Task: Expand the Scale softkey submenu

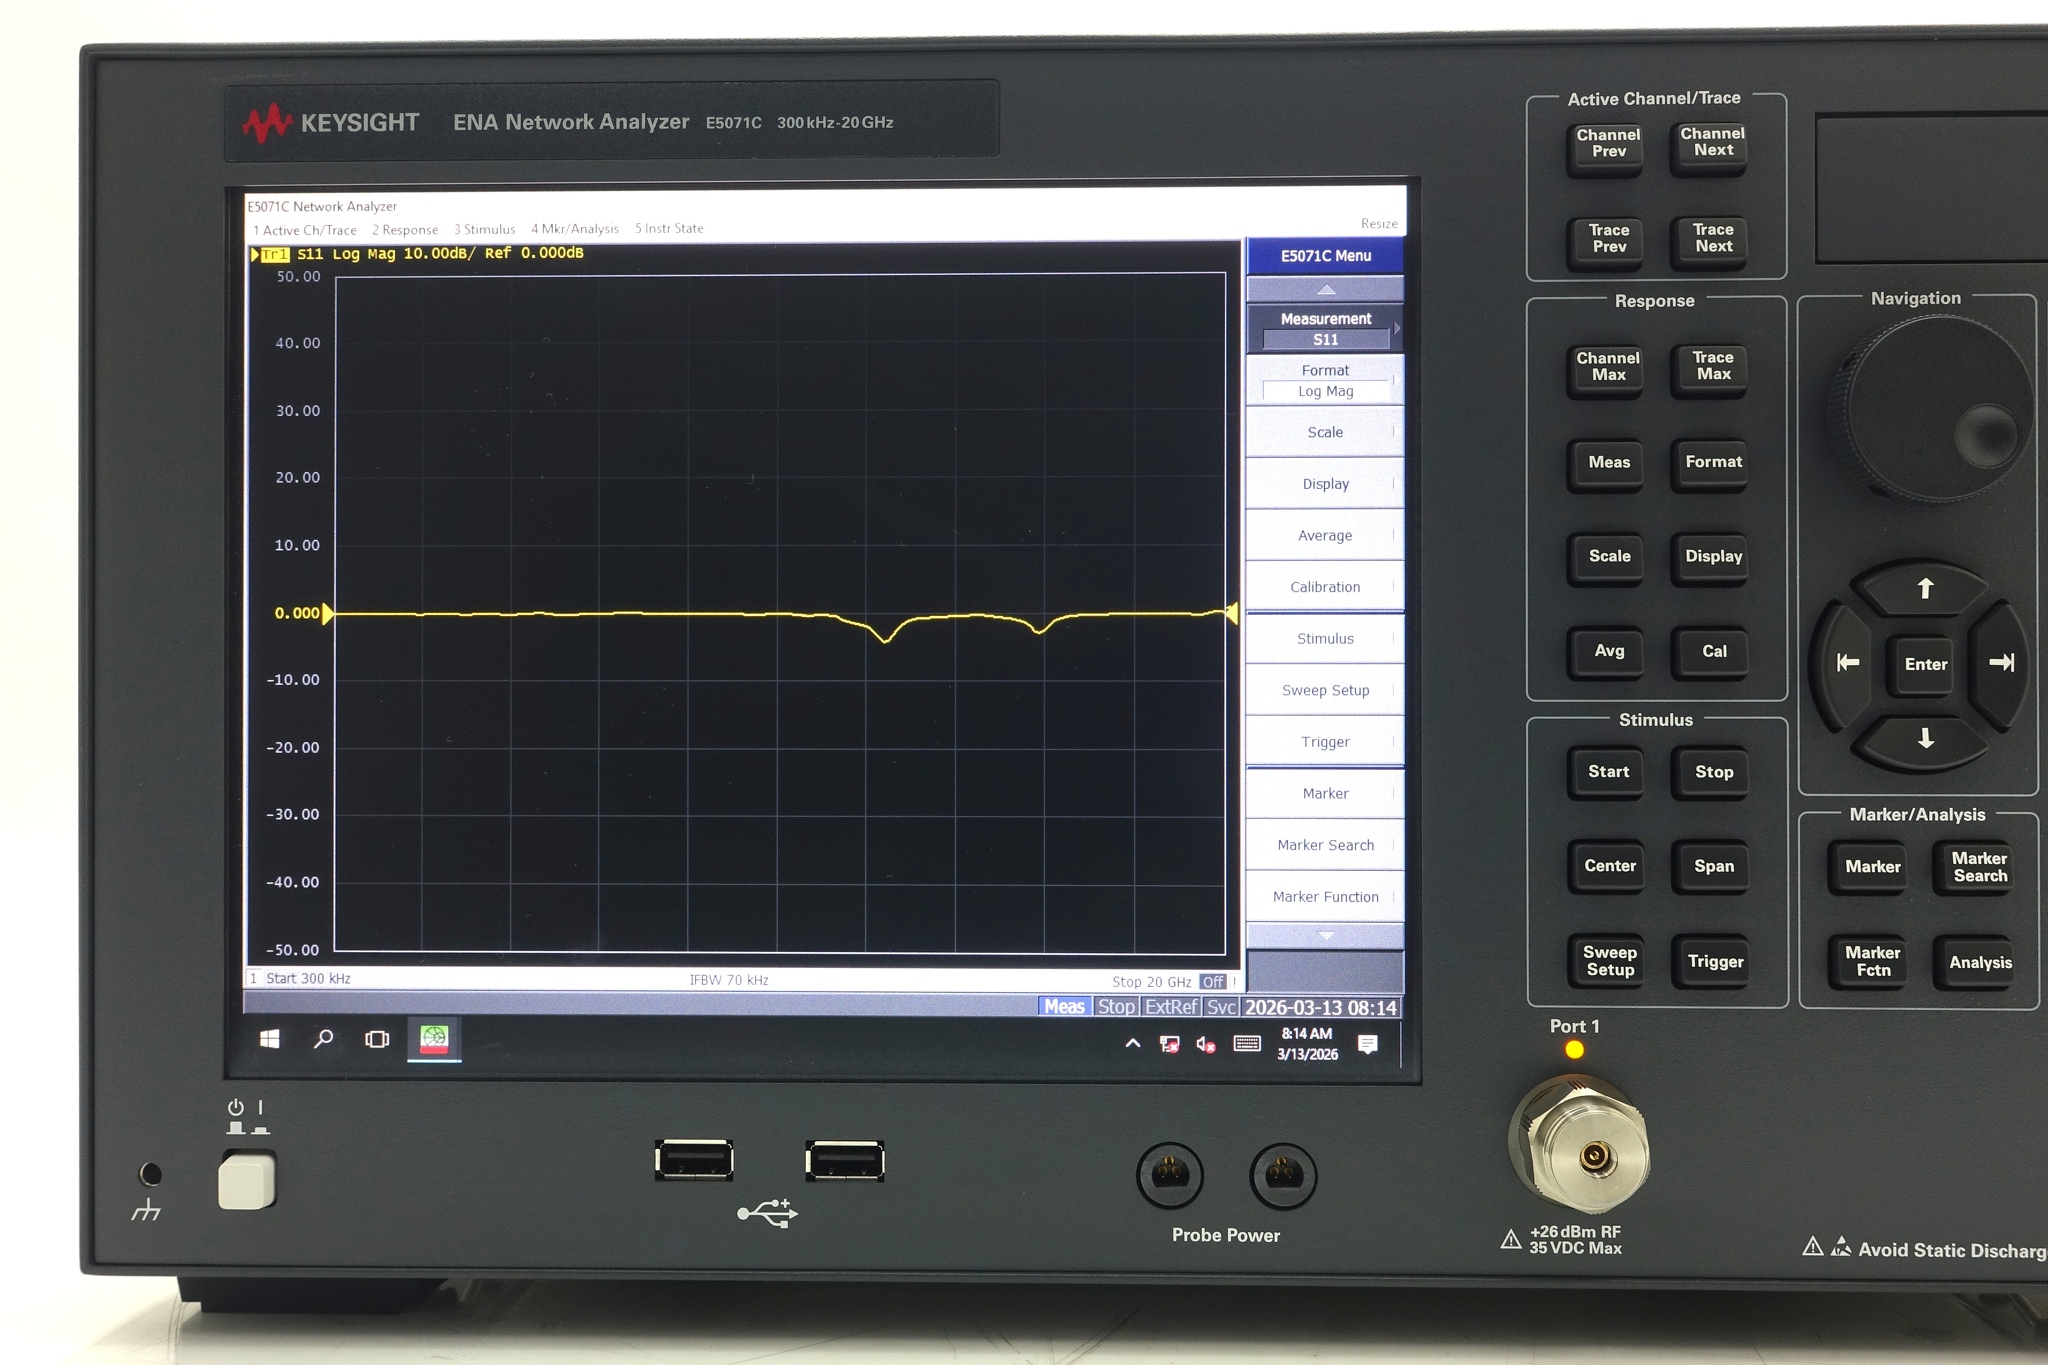Action: (x=1325, y=432)
